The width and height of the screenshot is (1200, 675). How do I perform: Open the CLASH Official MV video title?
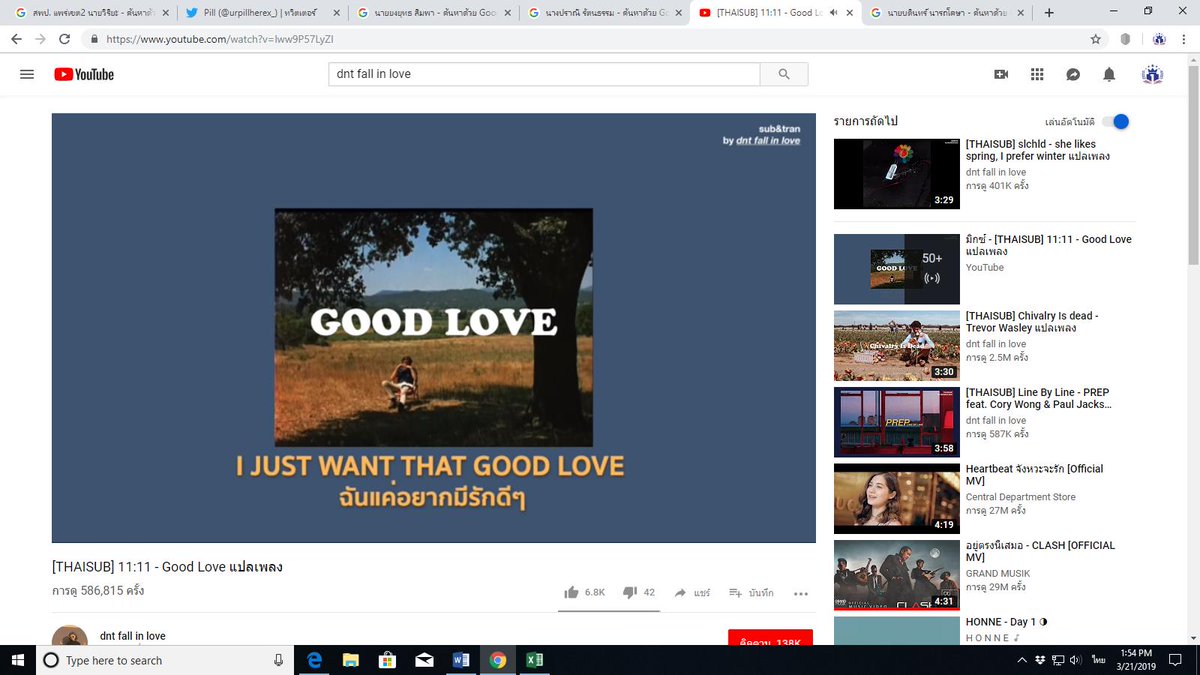pyautogui.click(x=1040, y=551)
